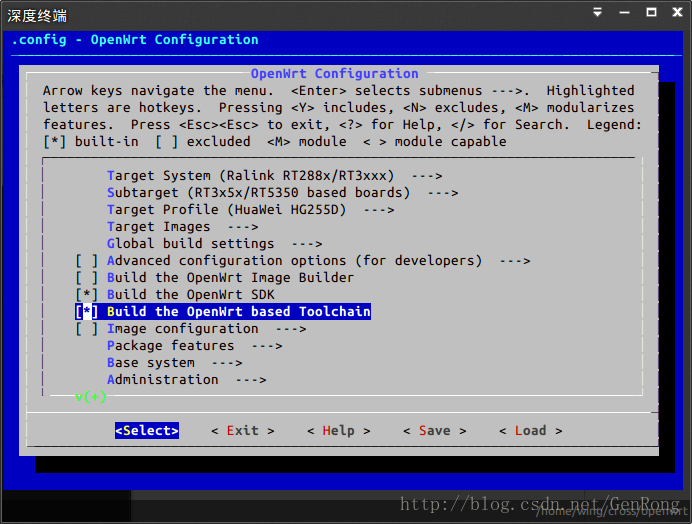Viewport: 692px width, 524px height.
Task: Expand Advanced configuration options arrow
Action: 515,261
